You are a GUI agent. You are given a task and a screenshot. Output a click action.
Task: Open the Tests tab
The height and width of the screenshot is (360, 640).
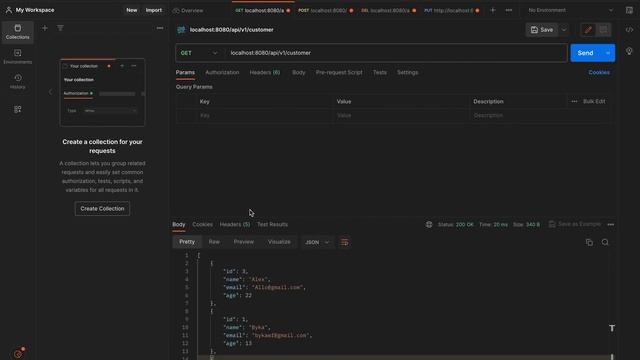[x=380, y=72]
